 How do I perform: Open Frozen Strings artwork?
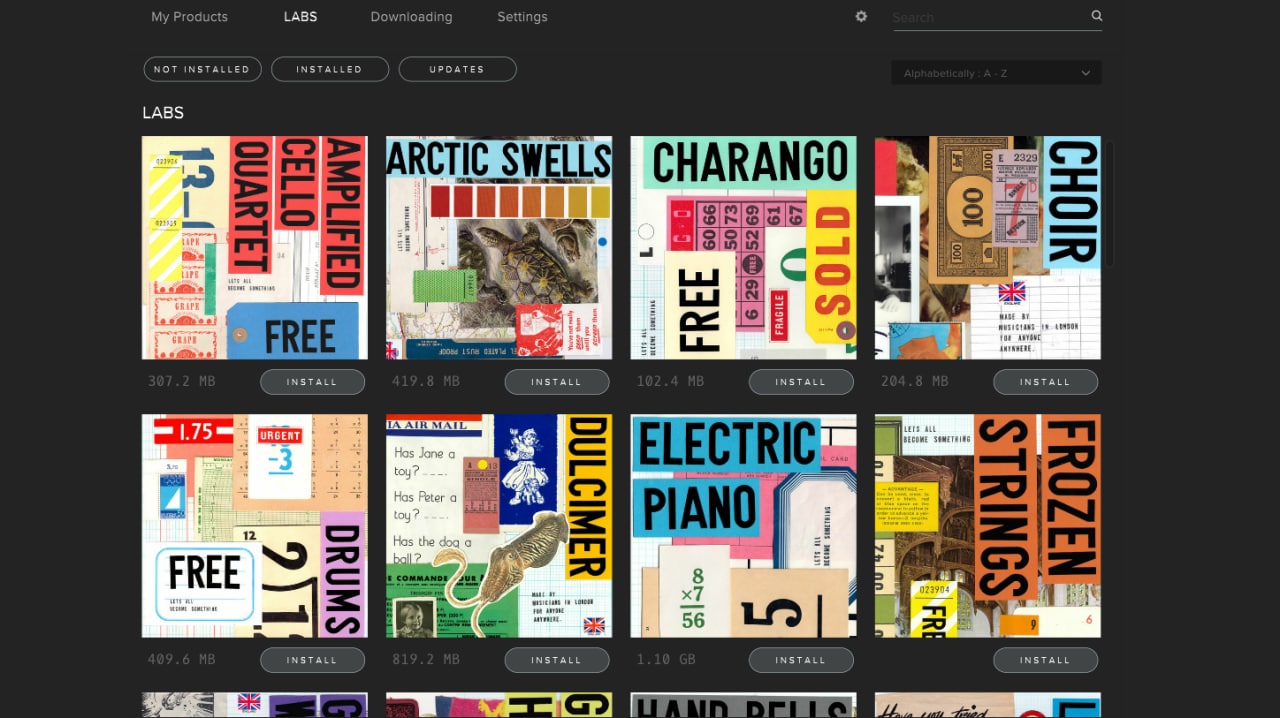pos(988,526)
